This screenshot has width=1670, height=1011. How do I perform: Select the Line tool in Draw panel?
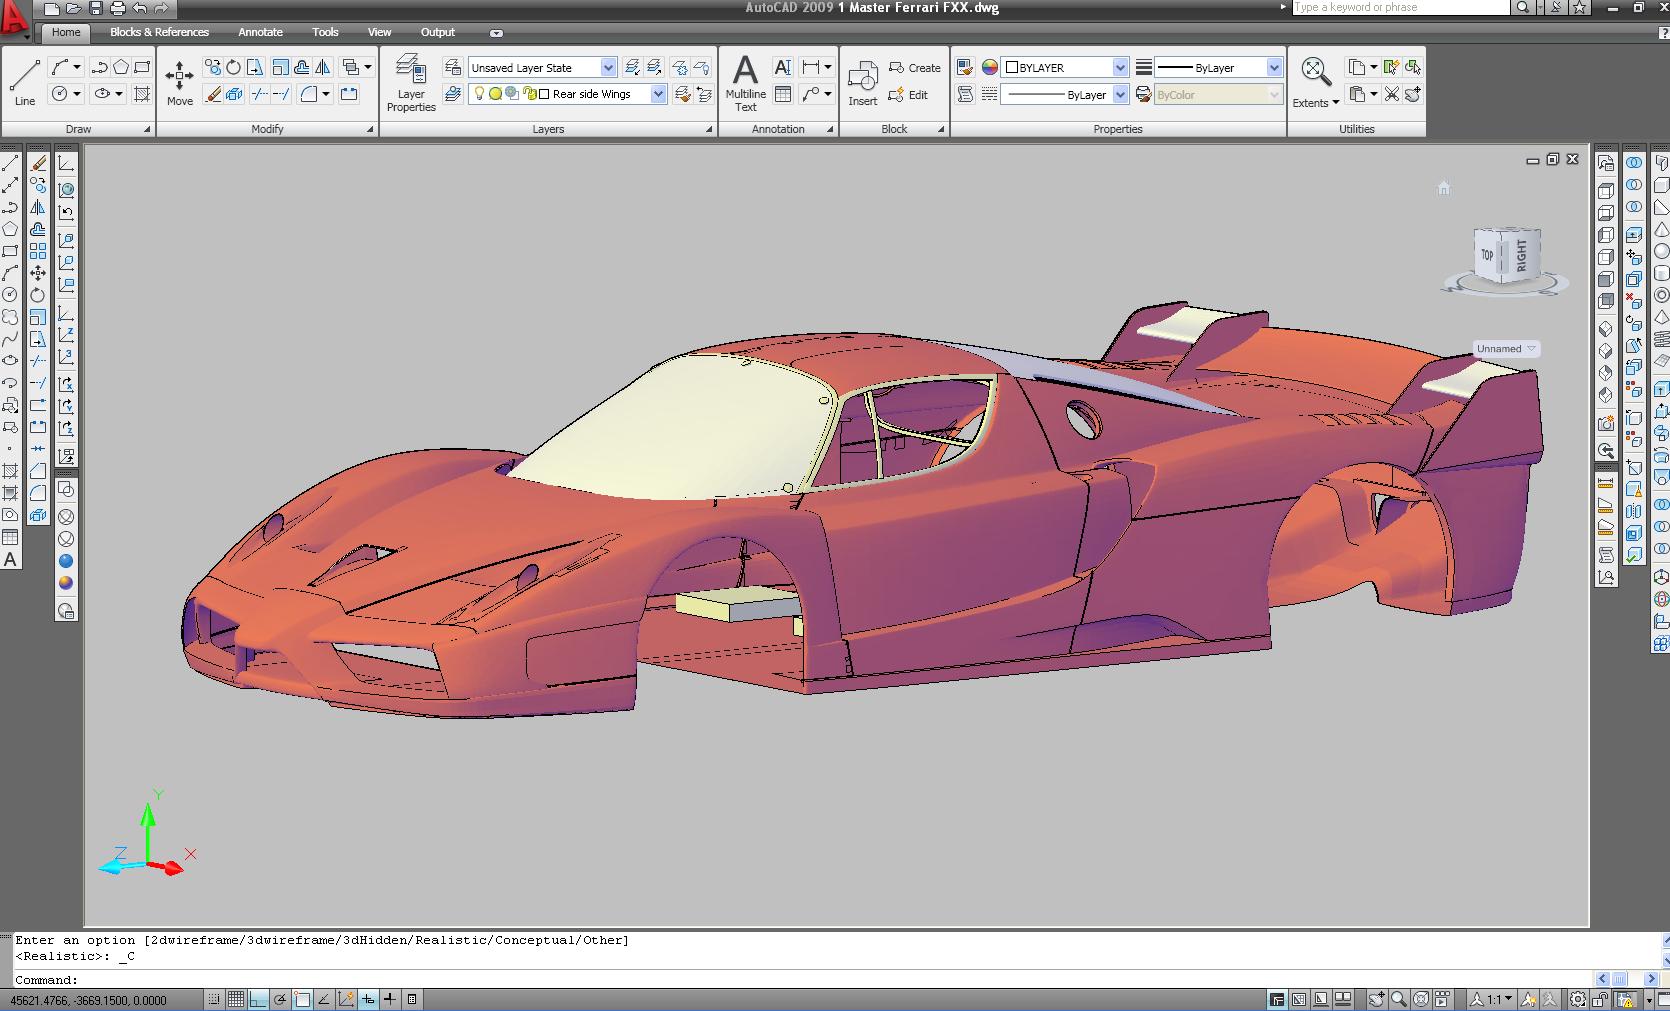point(25,82)
